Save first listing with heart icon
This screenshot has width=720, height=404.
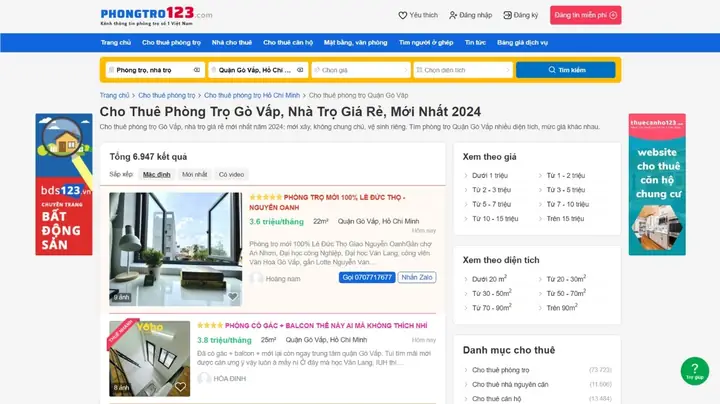233,297
